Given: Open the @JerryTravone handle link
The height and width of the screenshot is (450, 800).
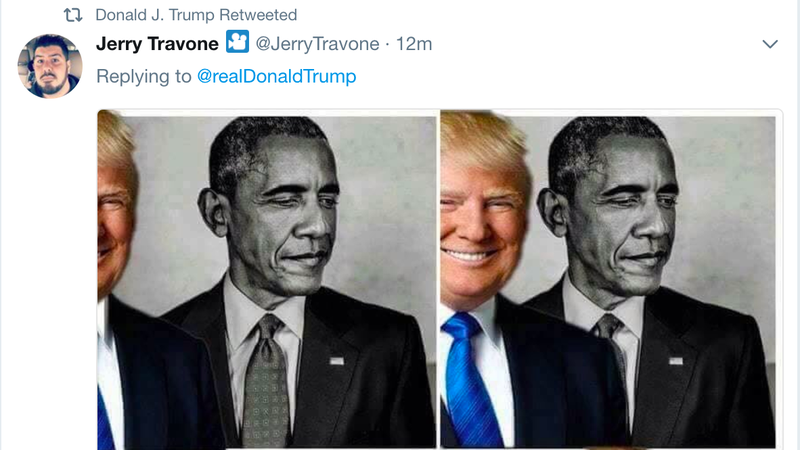Looking at the screenshot, I should (x=317, y=44).
